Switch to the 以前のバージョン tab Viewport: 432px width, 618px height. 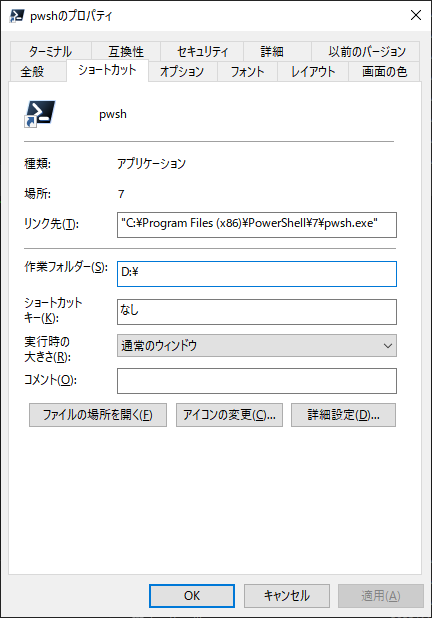367,51
